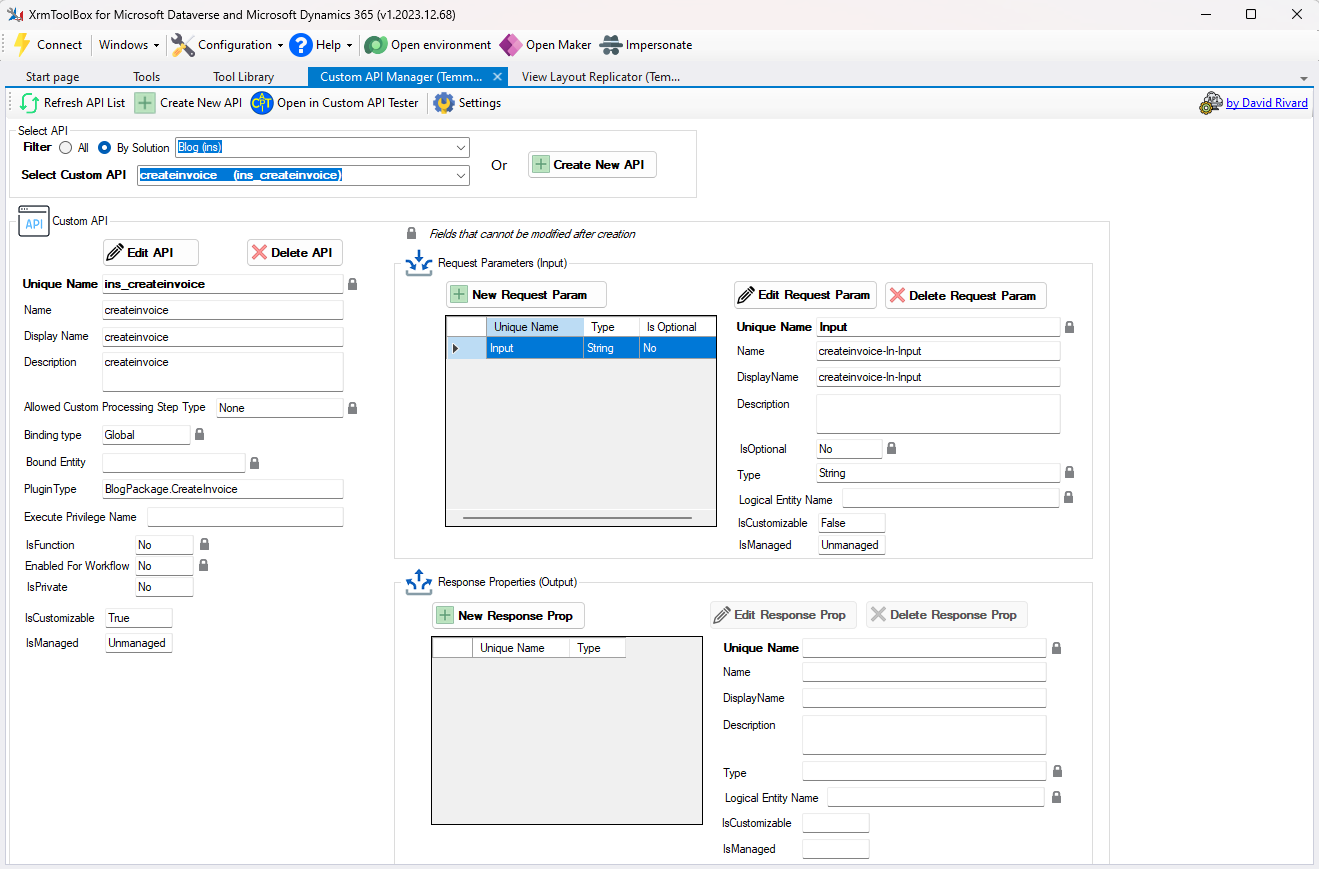Select the By Solution radio button
Image resolution: width=1319 pixels, height=869 pixels.
coord(105,148)
